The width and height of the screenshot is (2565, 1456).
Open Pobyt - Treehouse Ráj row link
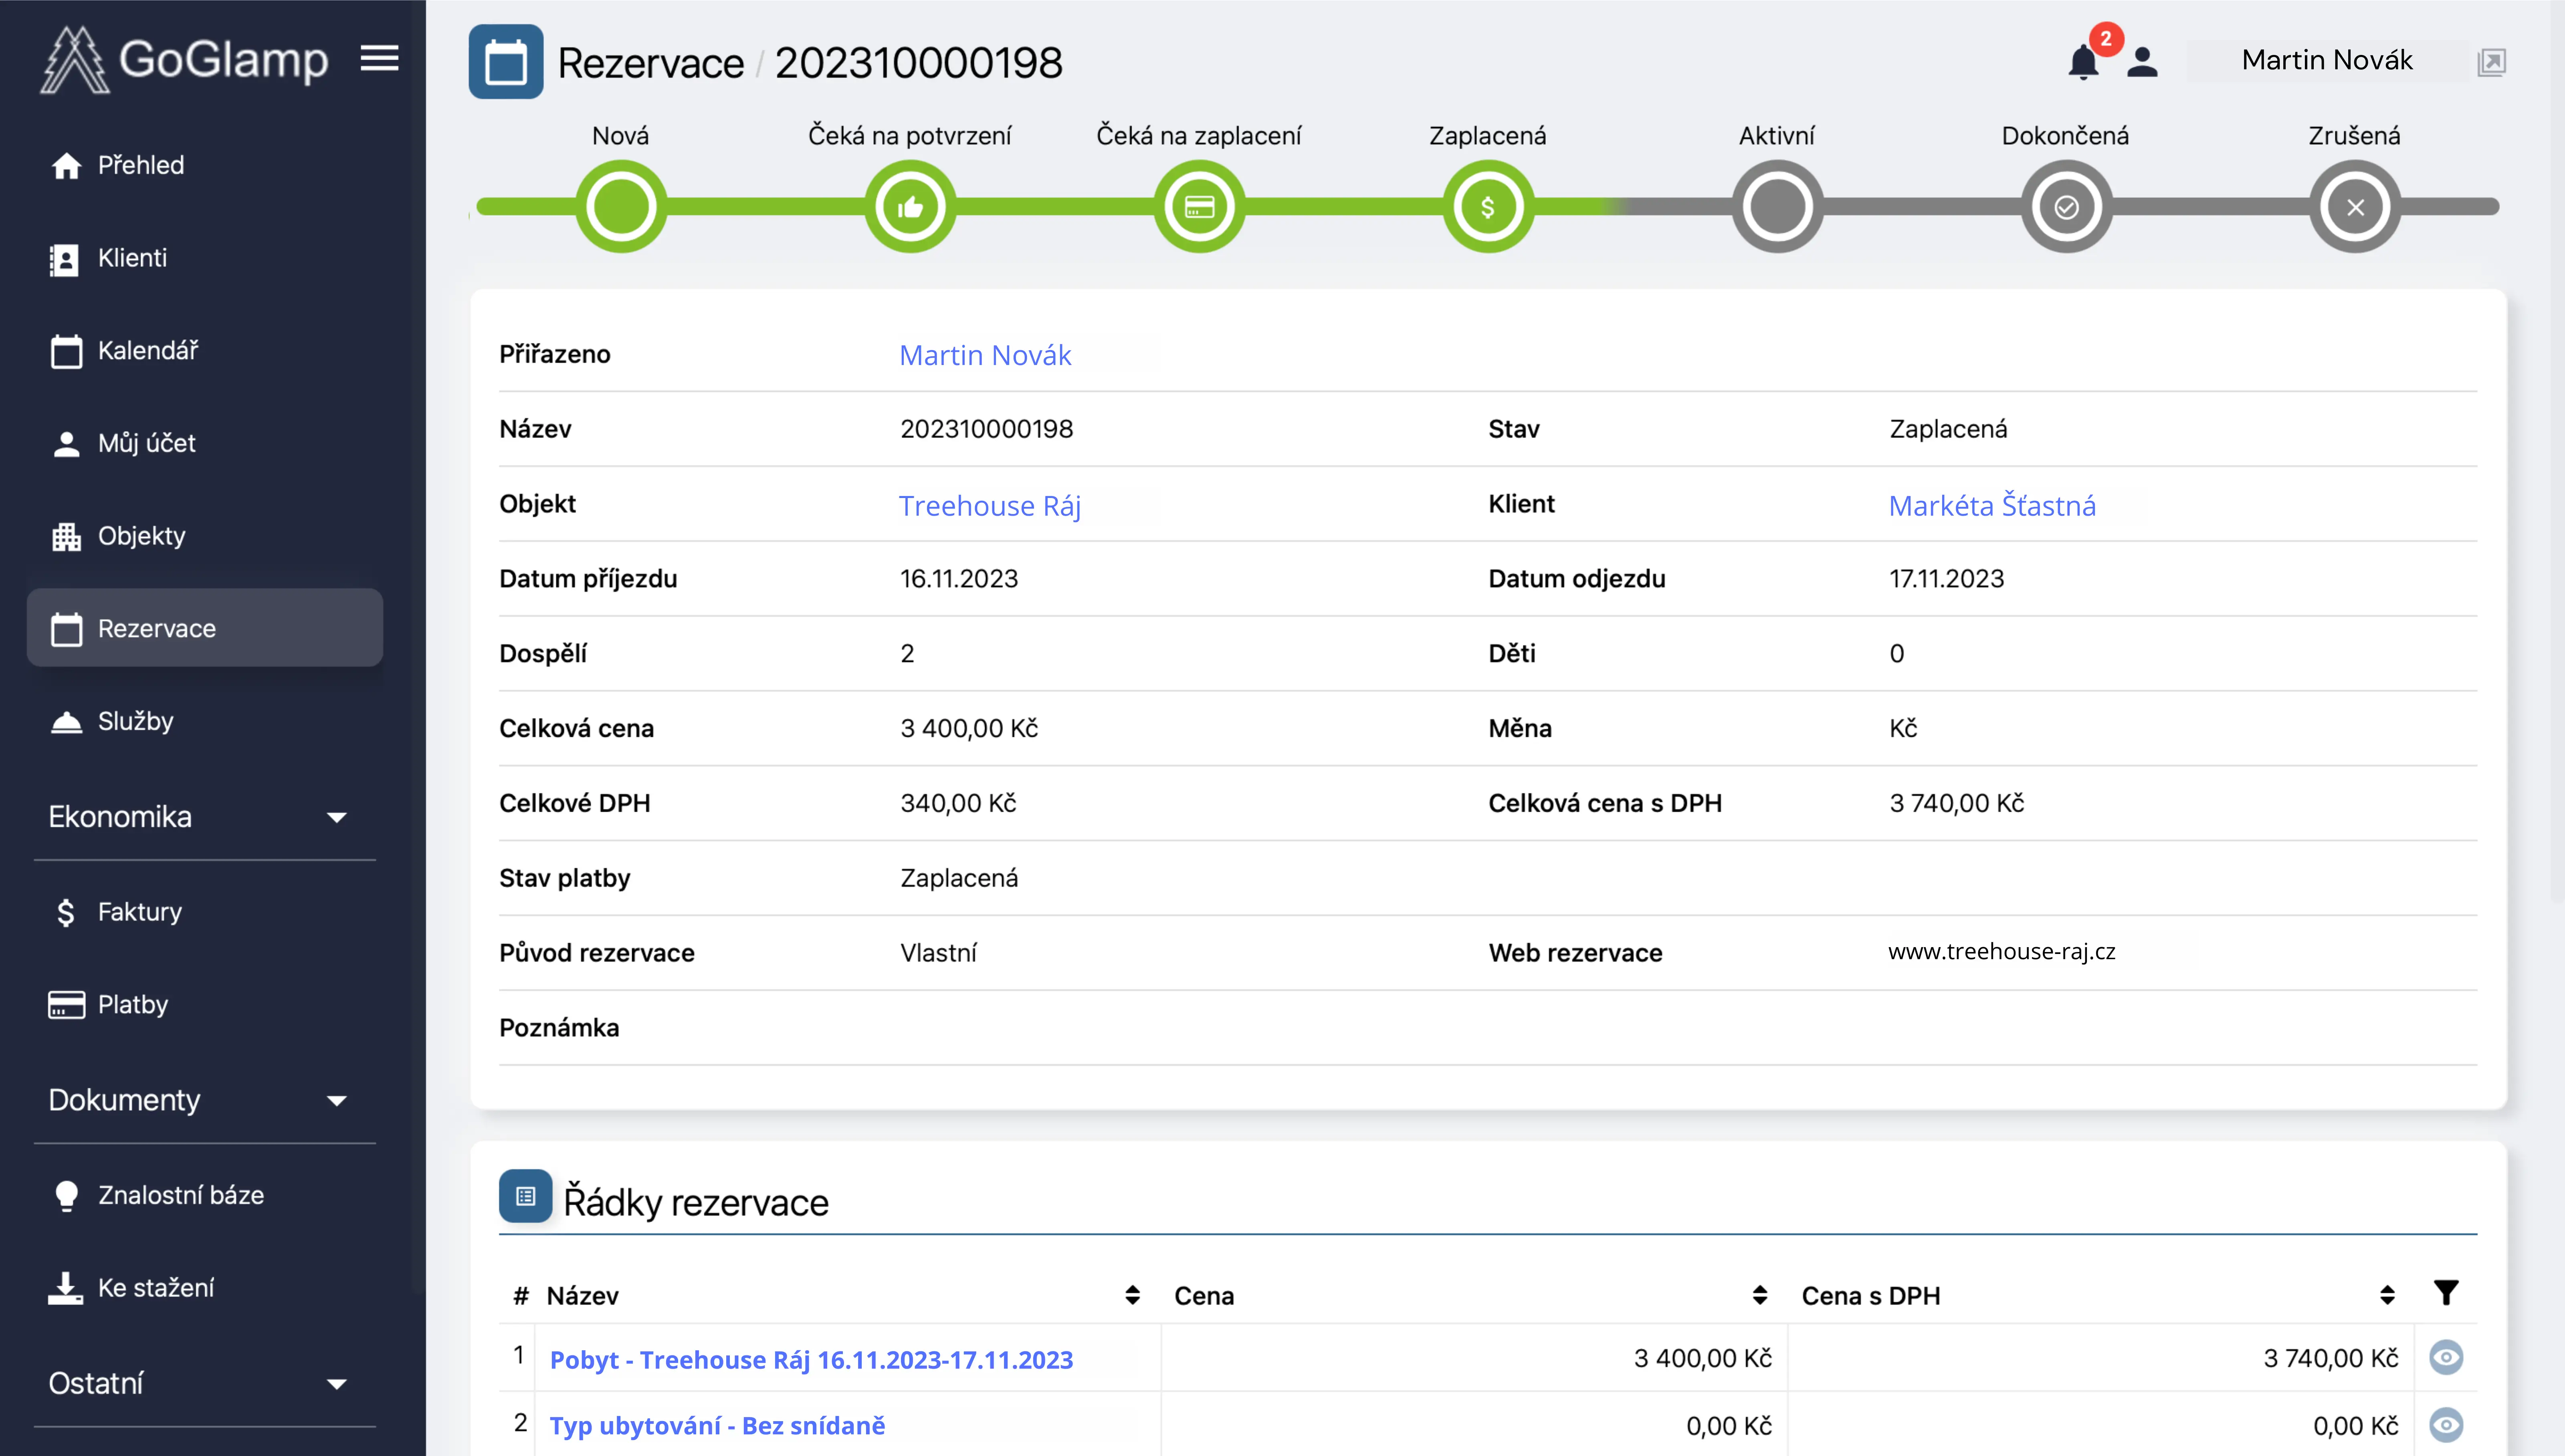coord(811,1360)
